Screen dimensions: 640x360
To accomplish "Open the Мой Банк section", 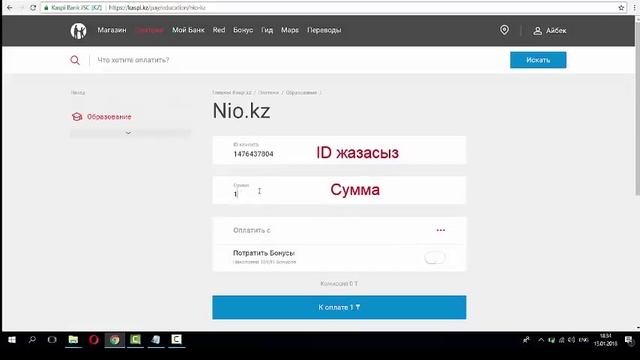I will tap(188, 30).
